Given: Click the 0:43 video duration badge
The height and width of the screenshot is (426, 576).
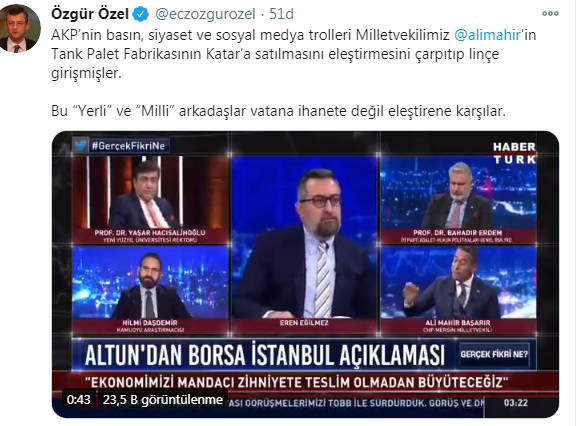Looking at the screenshot, I should pos(79,400).
